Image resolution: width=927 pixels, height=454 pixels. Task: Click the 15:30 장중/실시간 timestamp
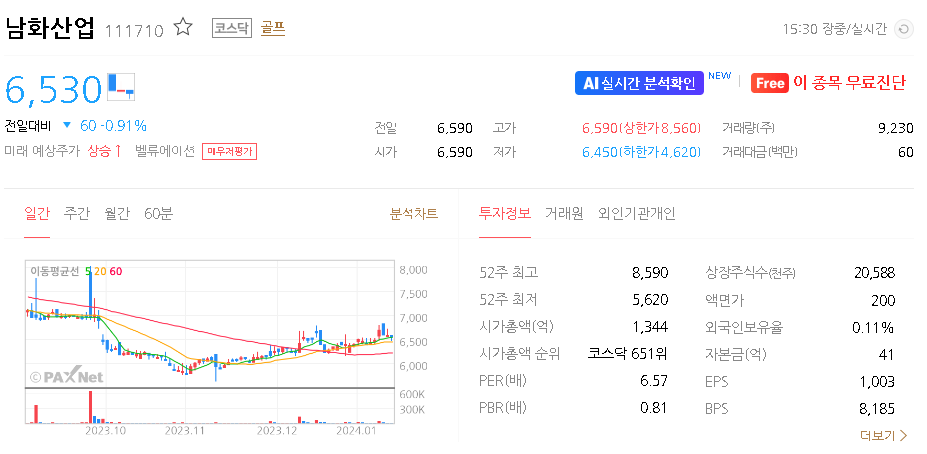pyautogui.click(x=835, y=29)
